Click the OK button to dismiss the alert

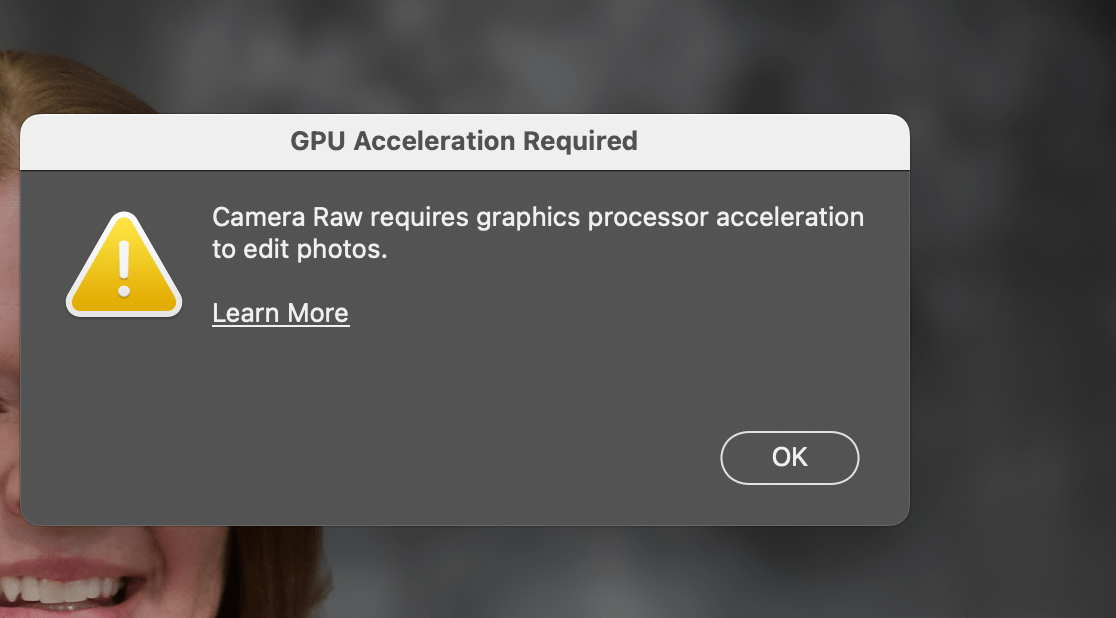click(x=789, y=457)
